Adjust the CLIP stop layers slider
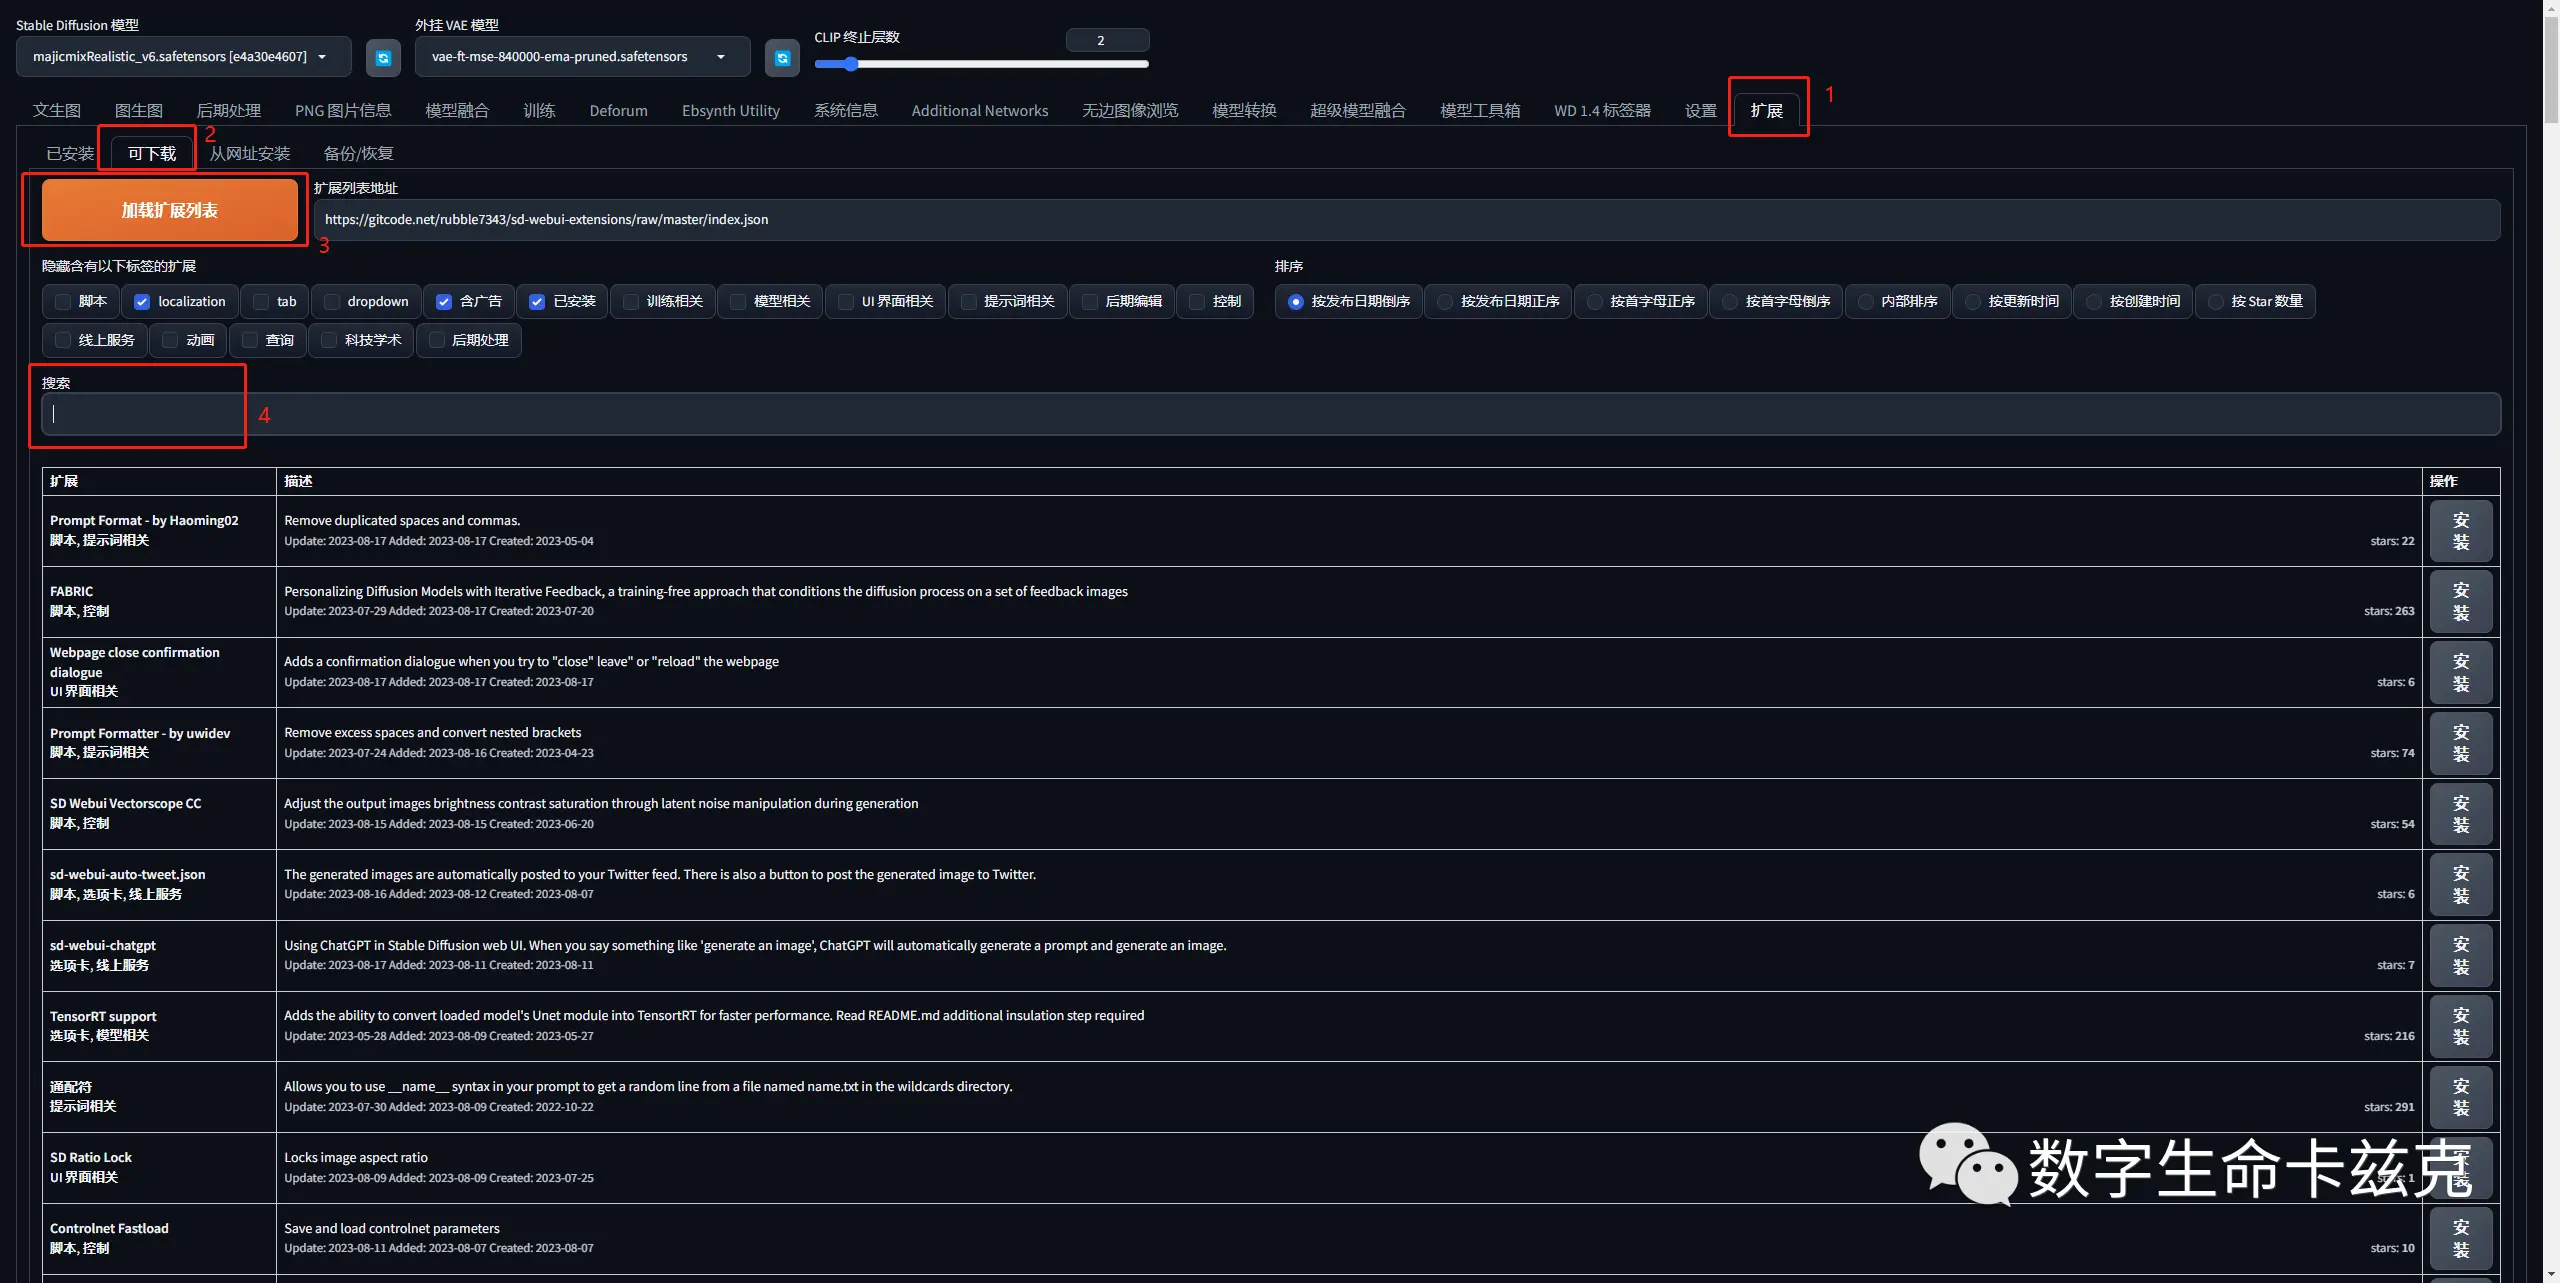The height and width of the screenshot is (1283, 2560). (981, 64)
